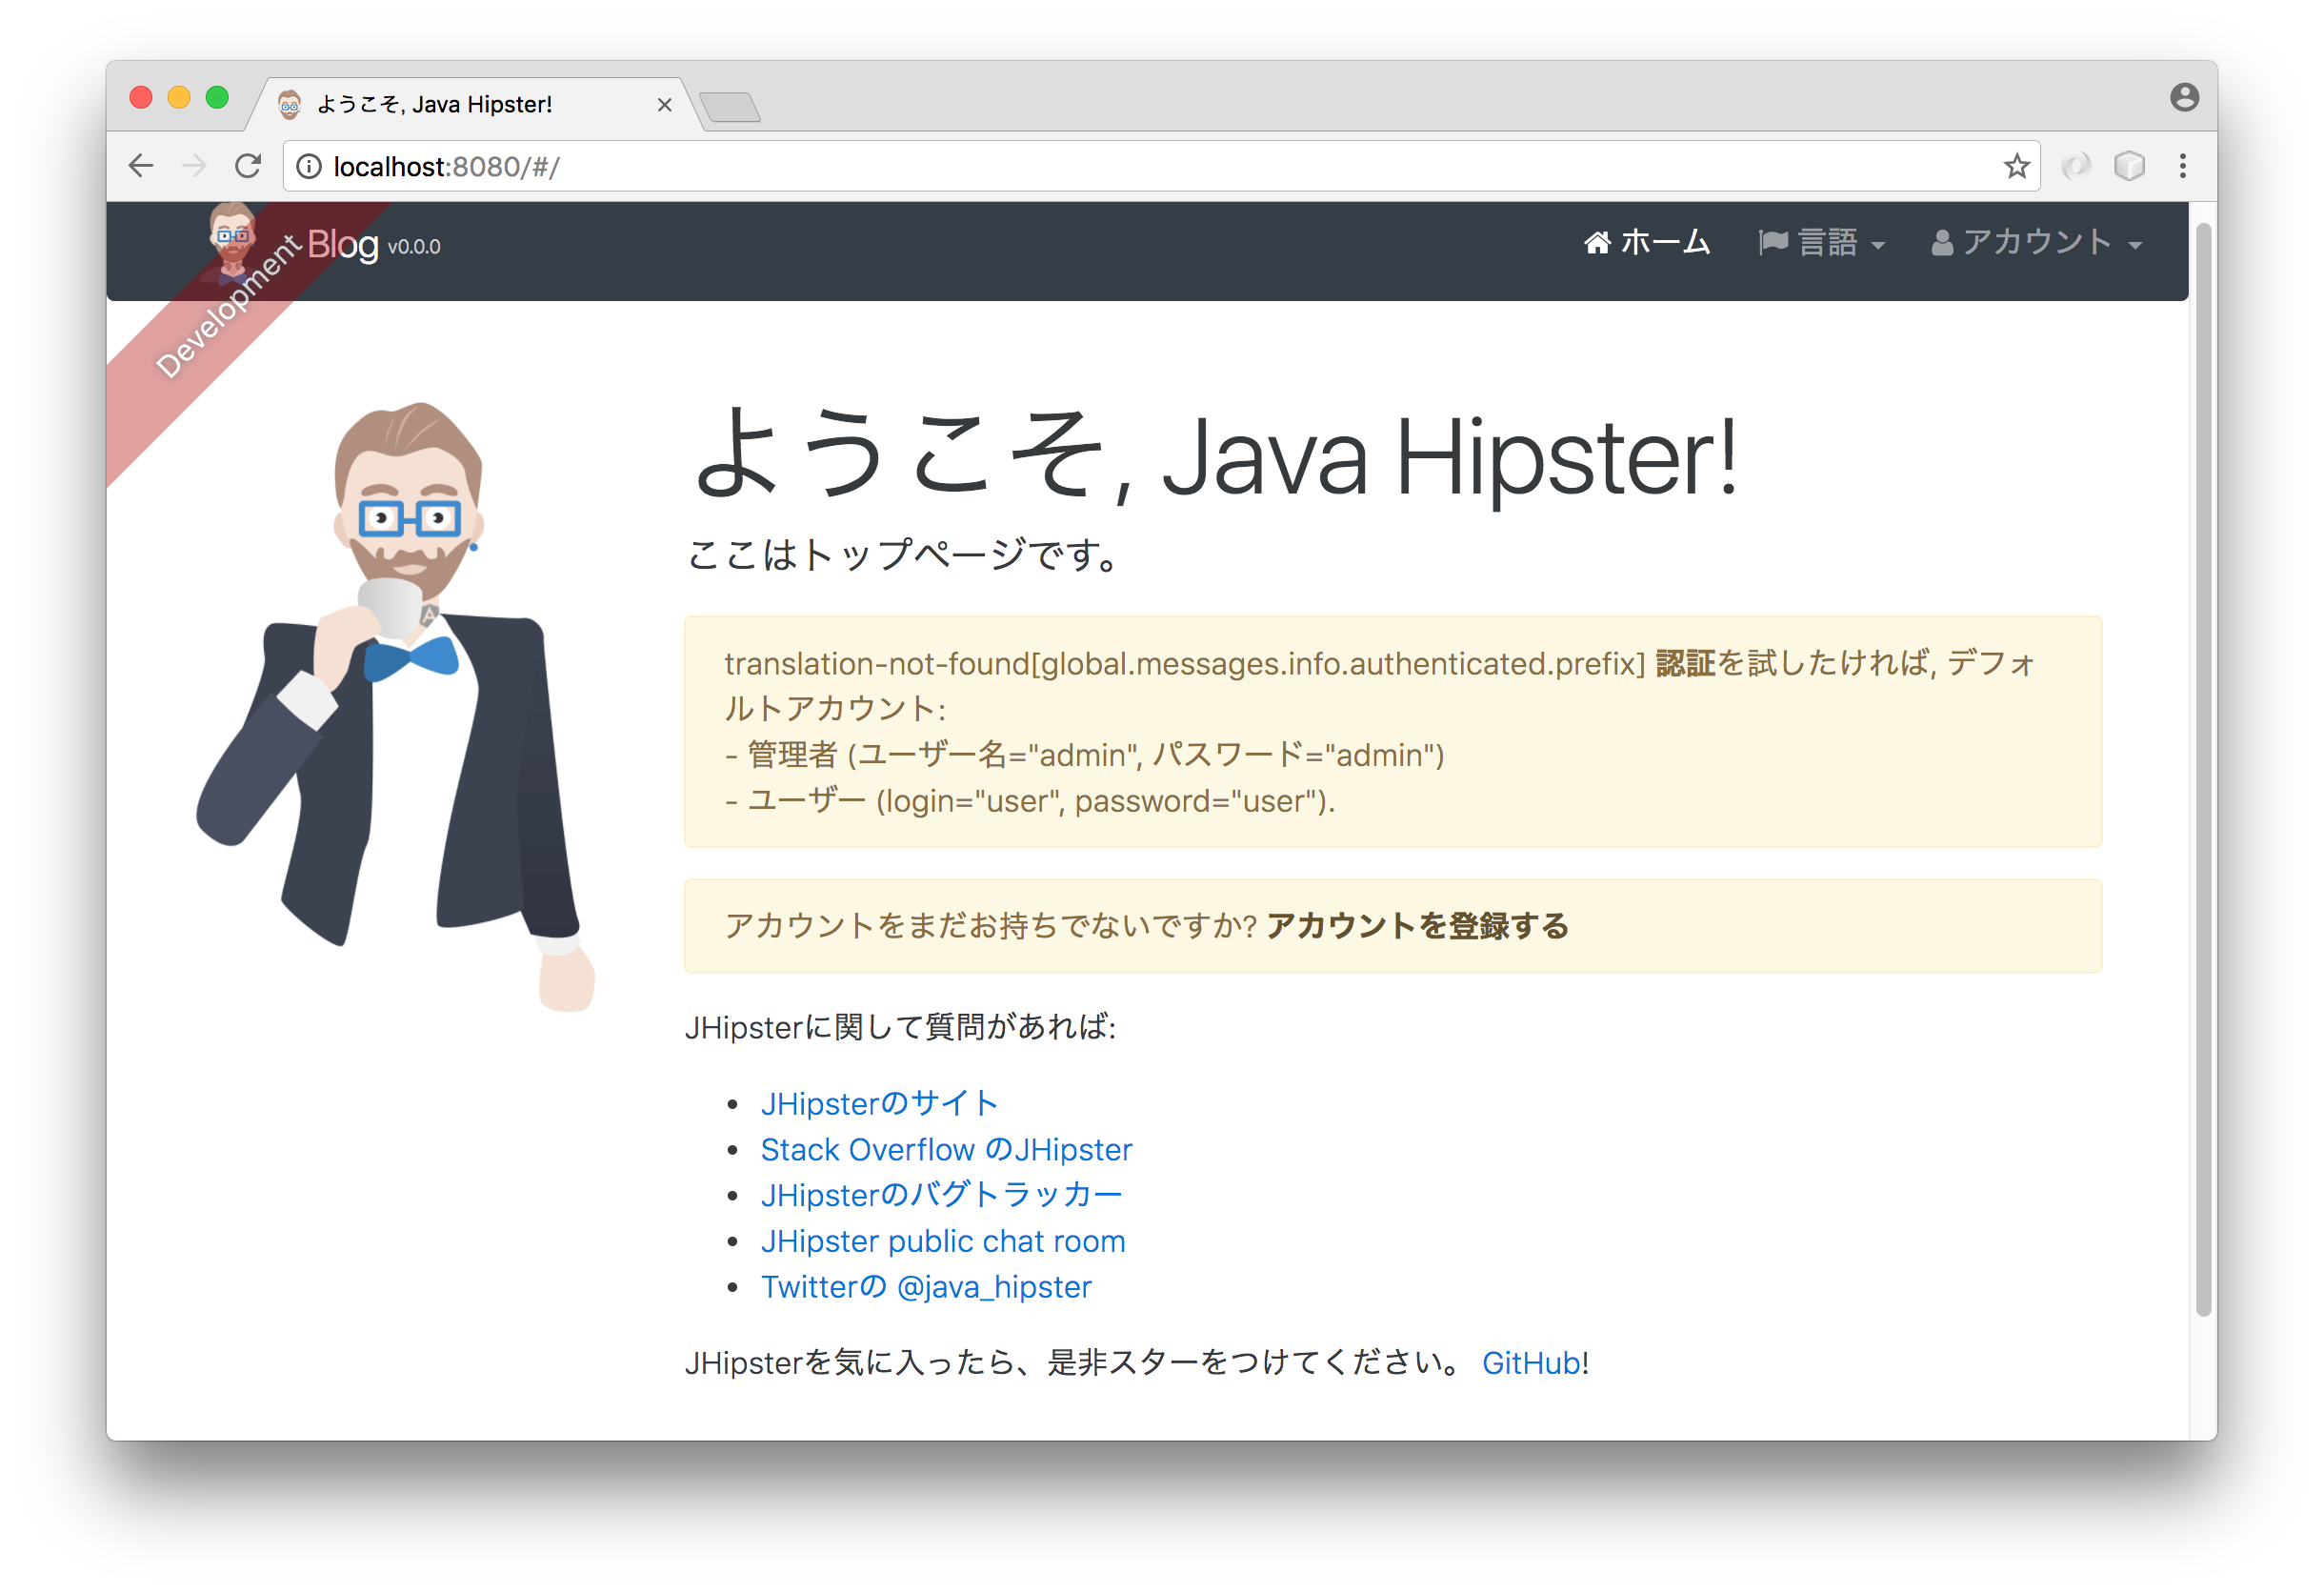Open JHipsterのバグトラッカー link

click(x=941, y=1195)
